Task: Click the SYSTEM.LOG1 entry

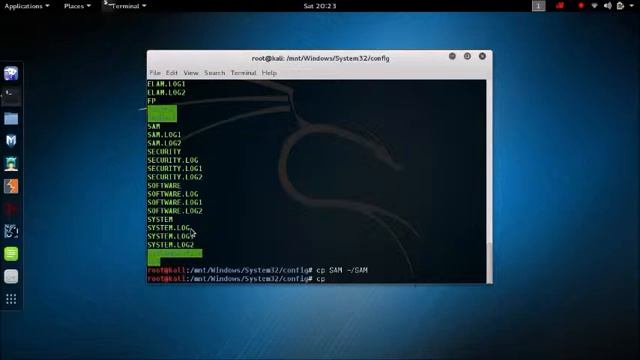Action: click(x=171, y=236)
